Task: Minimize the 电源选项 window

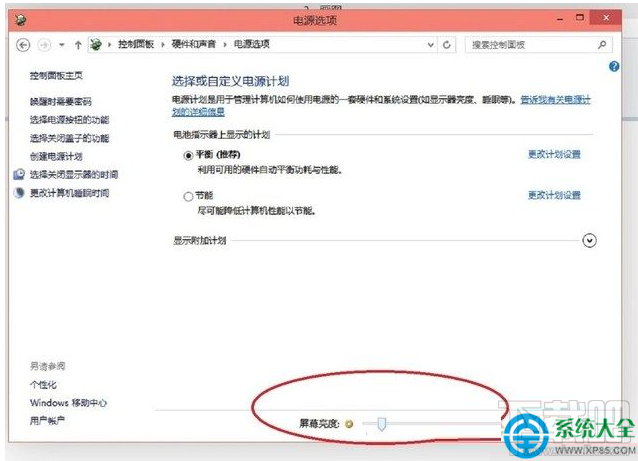Action: (x=560, y=19)
